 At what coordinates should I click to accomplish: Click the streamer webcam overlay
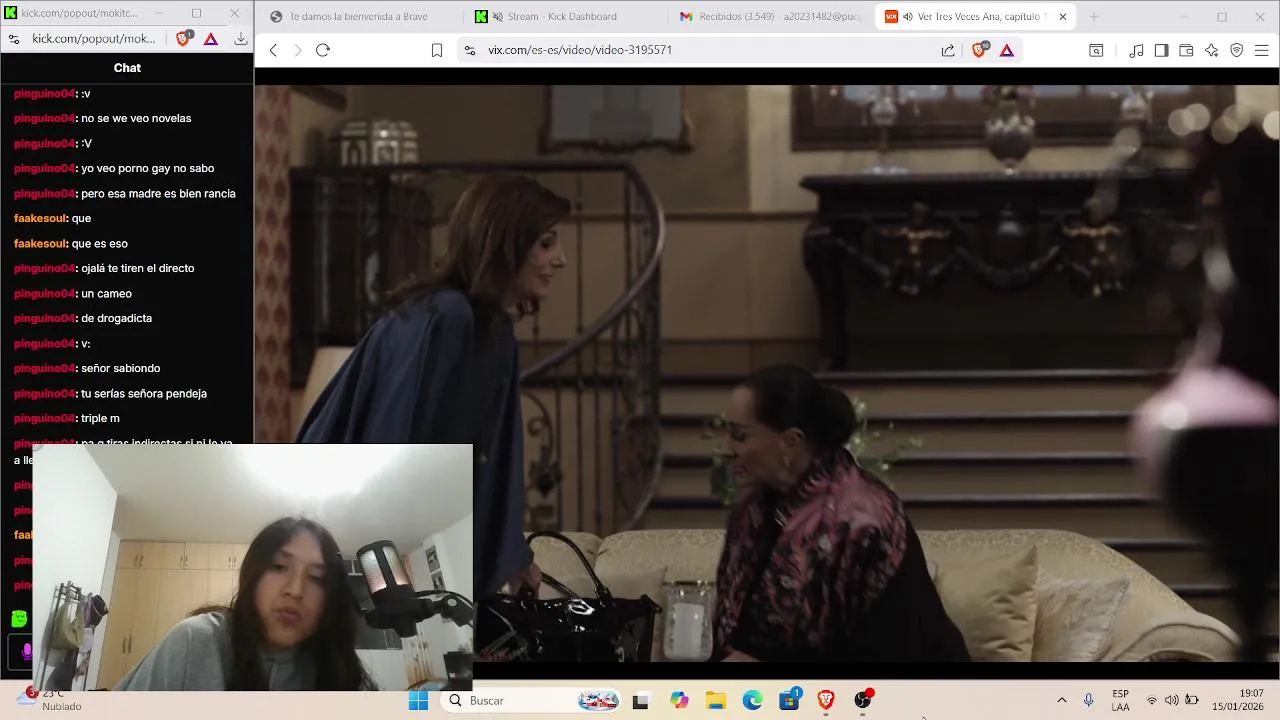(x=253, y=568)
